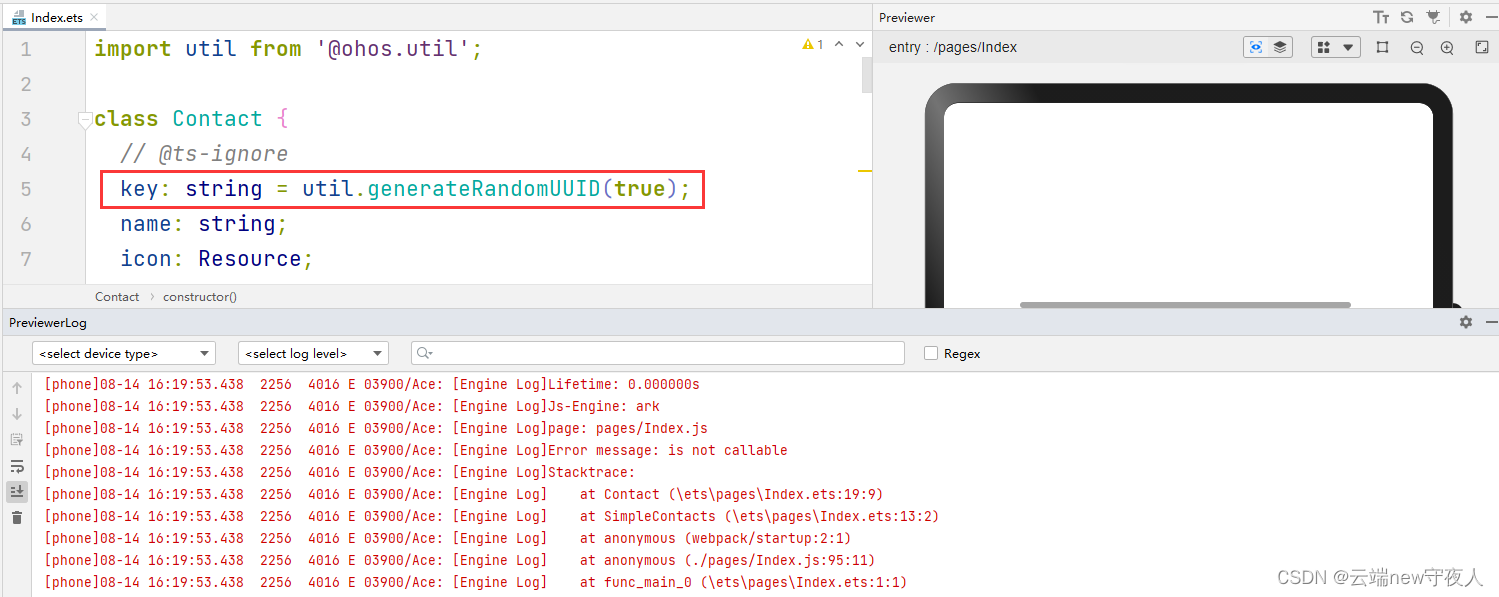
Task: Click the rotate frame icon in Previewer
Action: click(x=1382, y=47)
